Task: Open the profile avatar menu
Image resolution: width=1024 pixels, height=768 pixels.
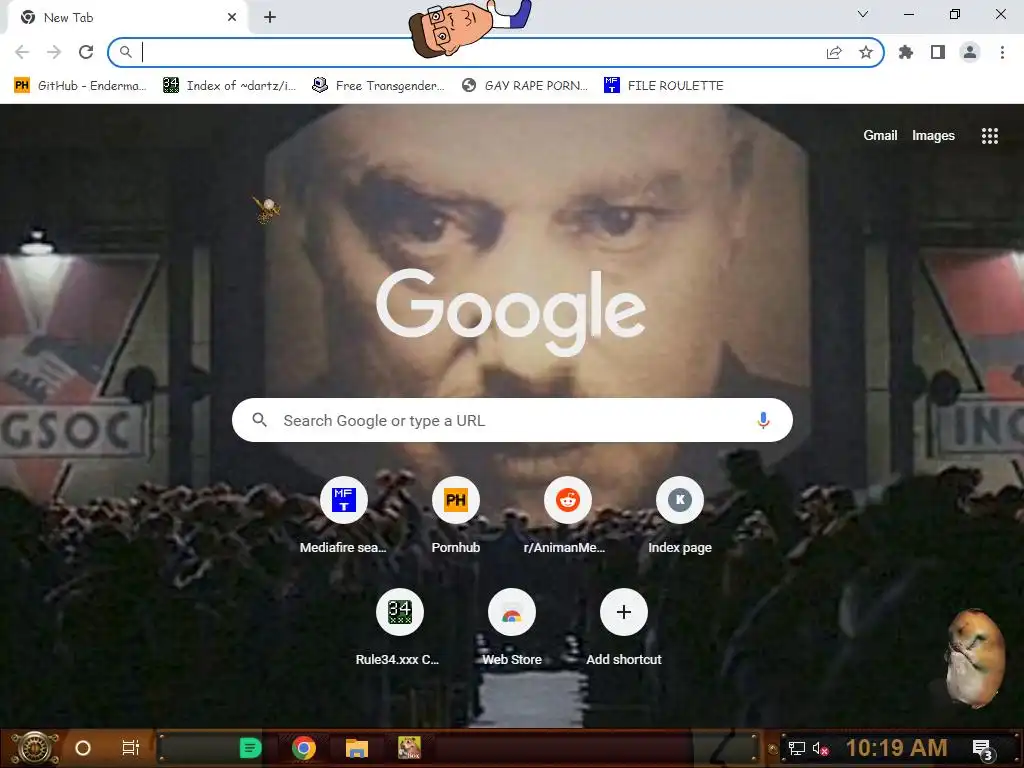Action: pyautogui.click(x=970, y=52)
